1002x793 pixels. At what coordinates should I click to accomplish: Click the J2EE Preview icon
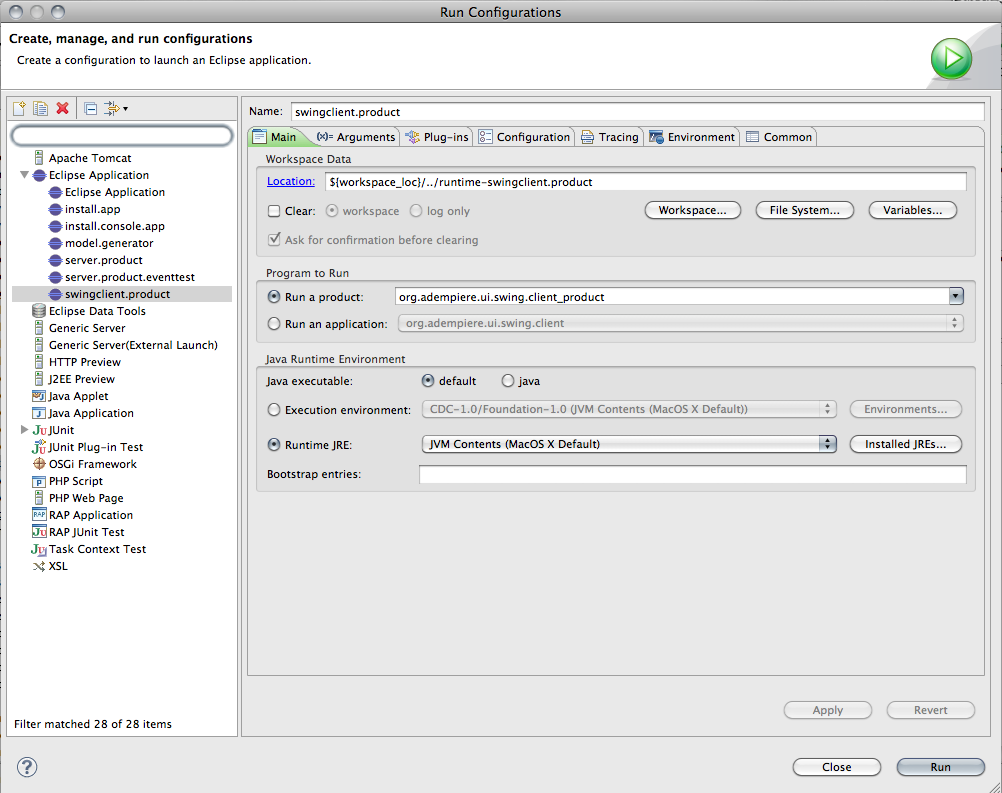click(39, 379)
